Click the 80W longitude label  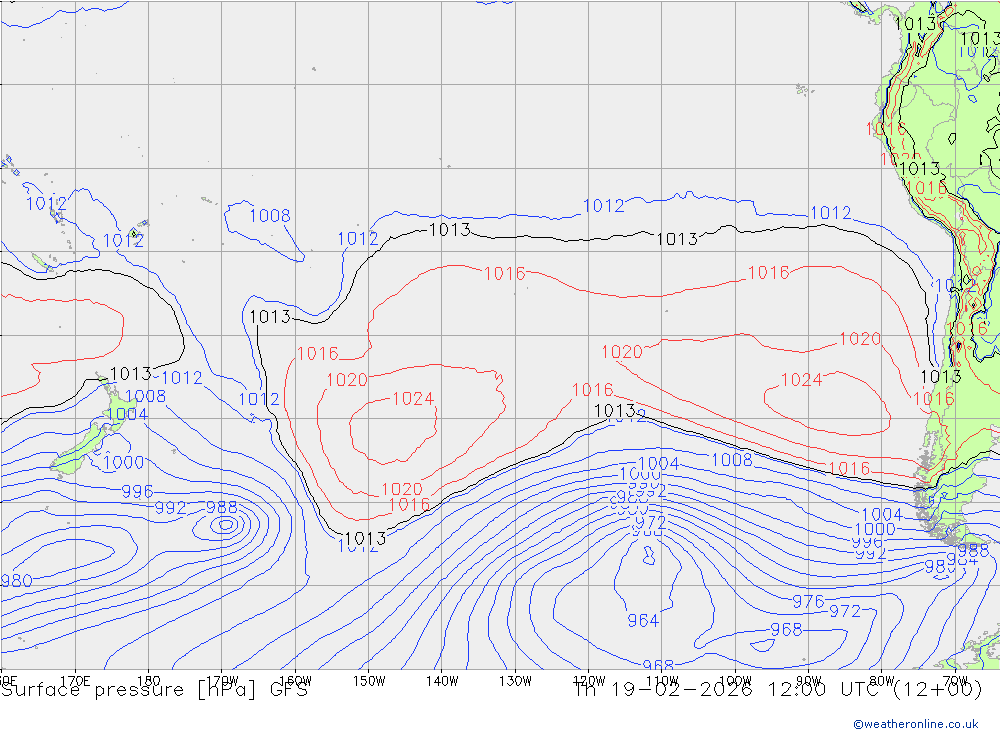882,681
